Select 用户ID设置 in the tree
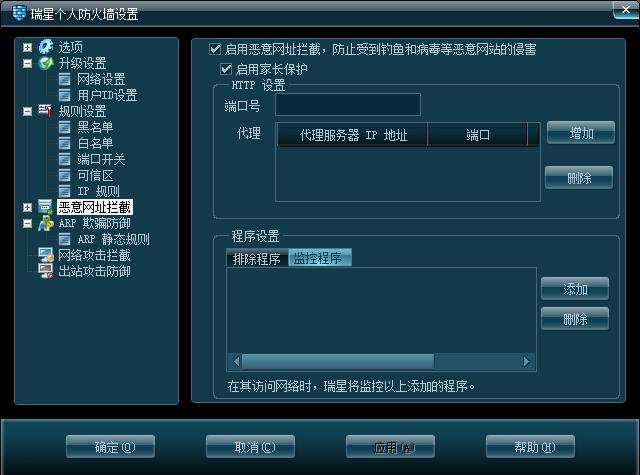 point(107,95)
